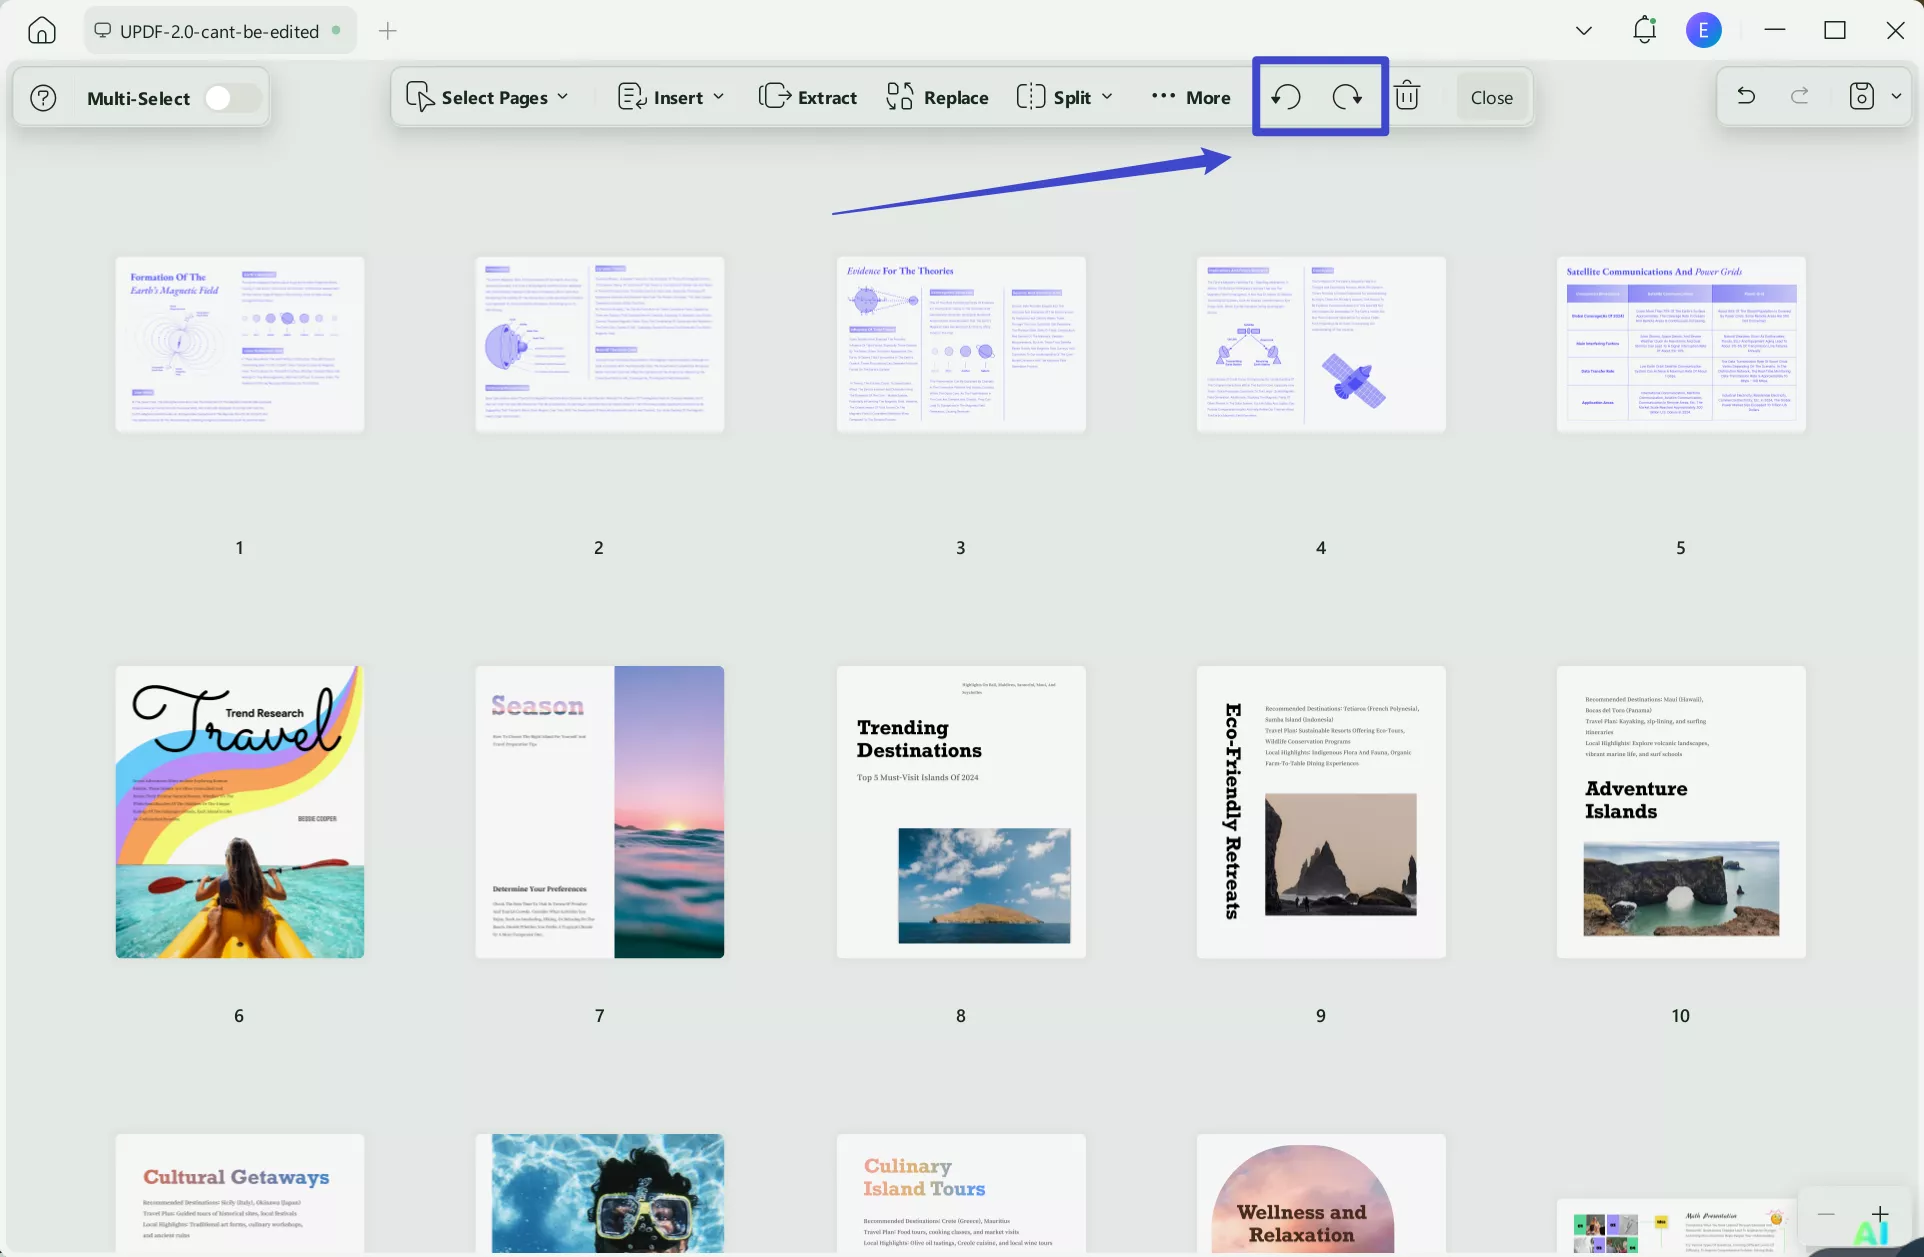1924x1257 pixels.
Task: Open the Insert dropdown menu
Action: pos(671,97)
